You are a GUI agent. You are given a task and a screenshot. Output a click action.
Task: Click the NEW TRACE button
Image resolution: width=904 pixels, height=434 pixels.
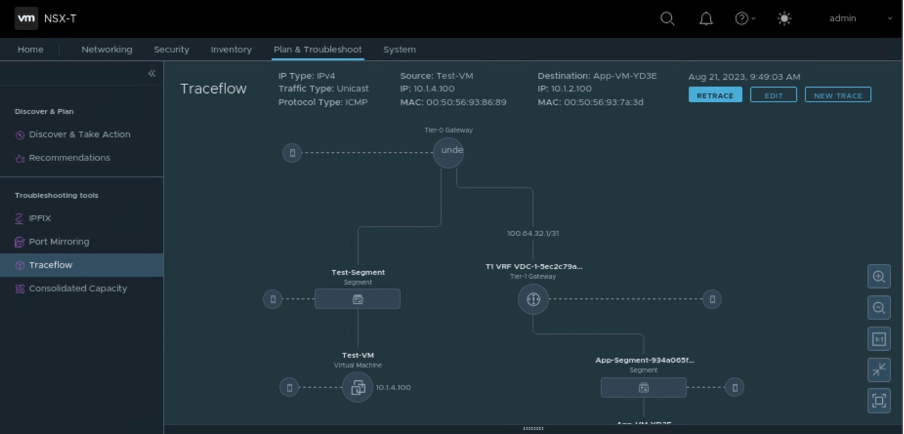point(837,95)
